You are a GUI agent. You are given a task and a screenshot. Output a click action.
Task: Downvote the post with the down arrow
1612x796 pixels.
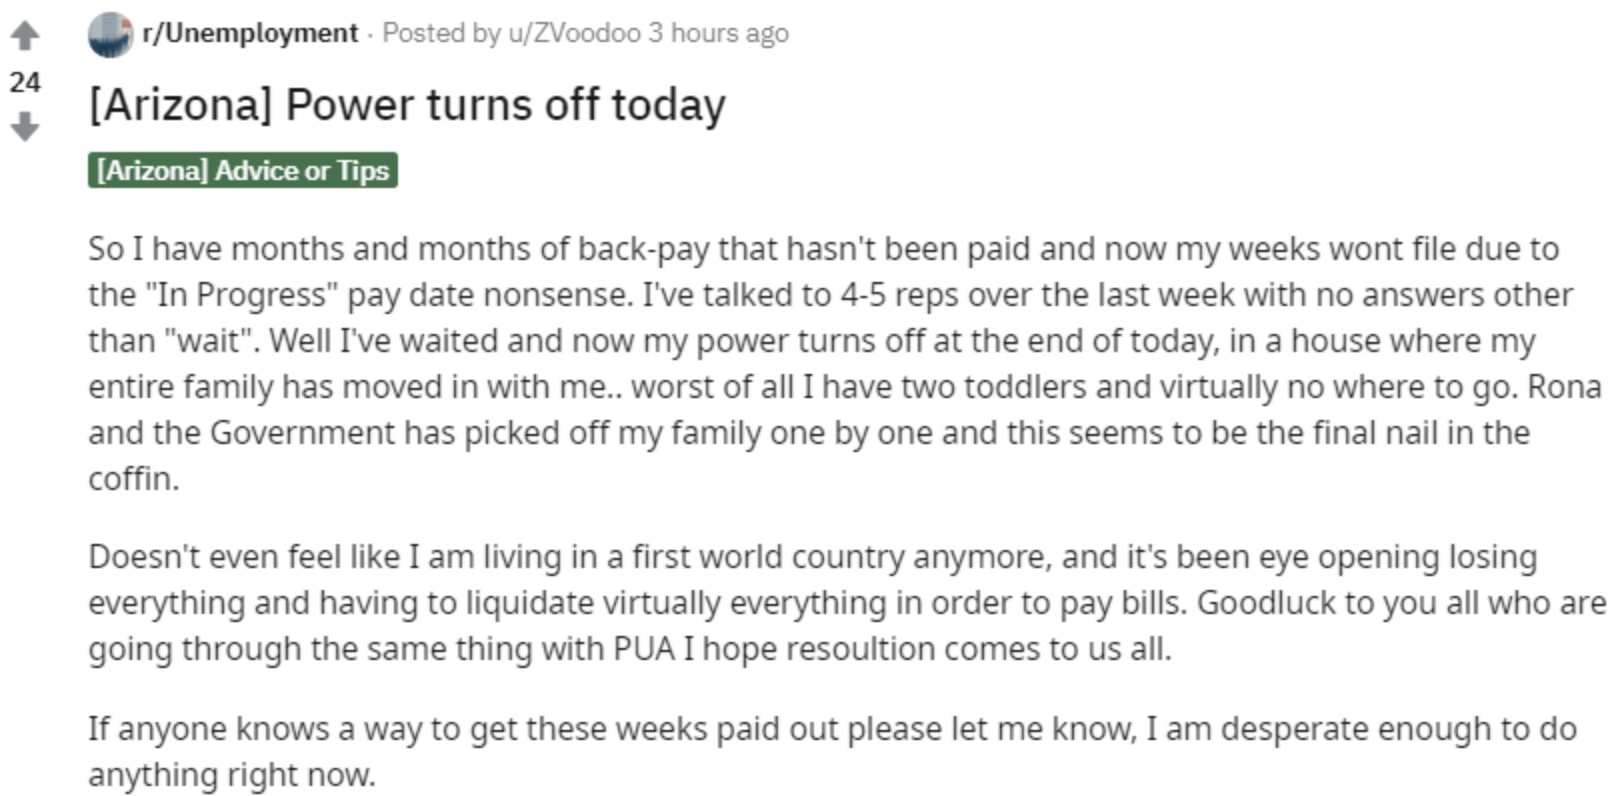tap(25, 127)
